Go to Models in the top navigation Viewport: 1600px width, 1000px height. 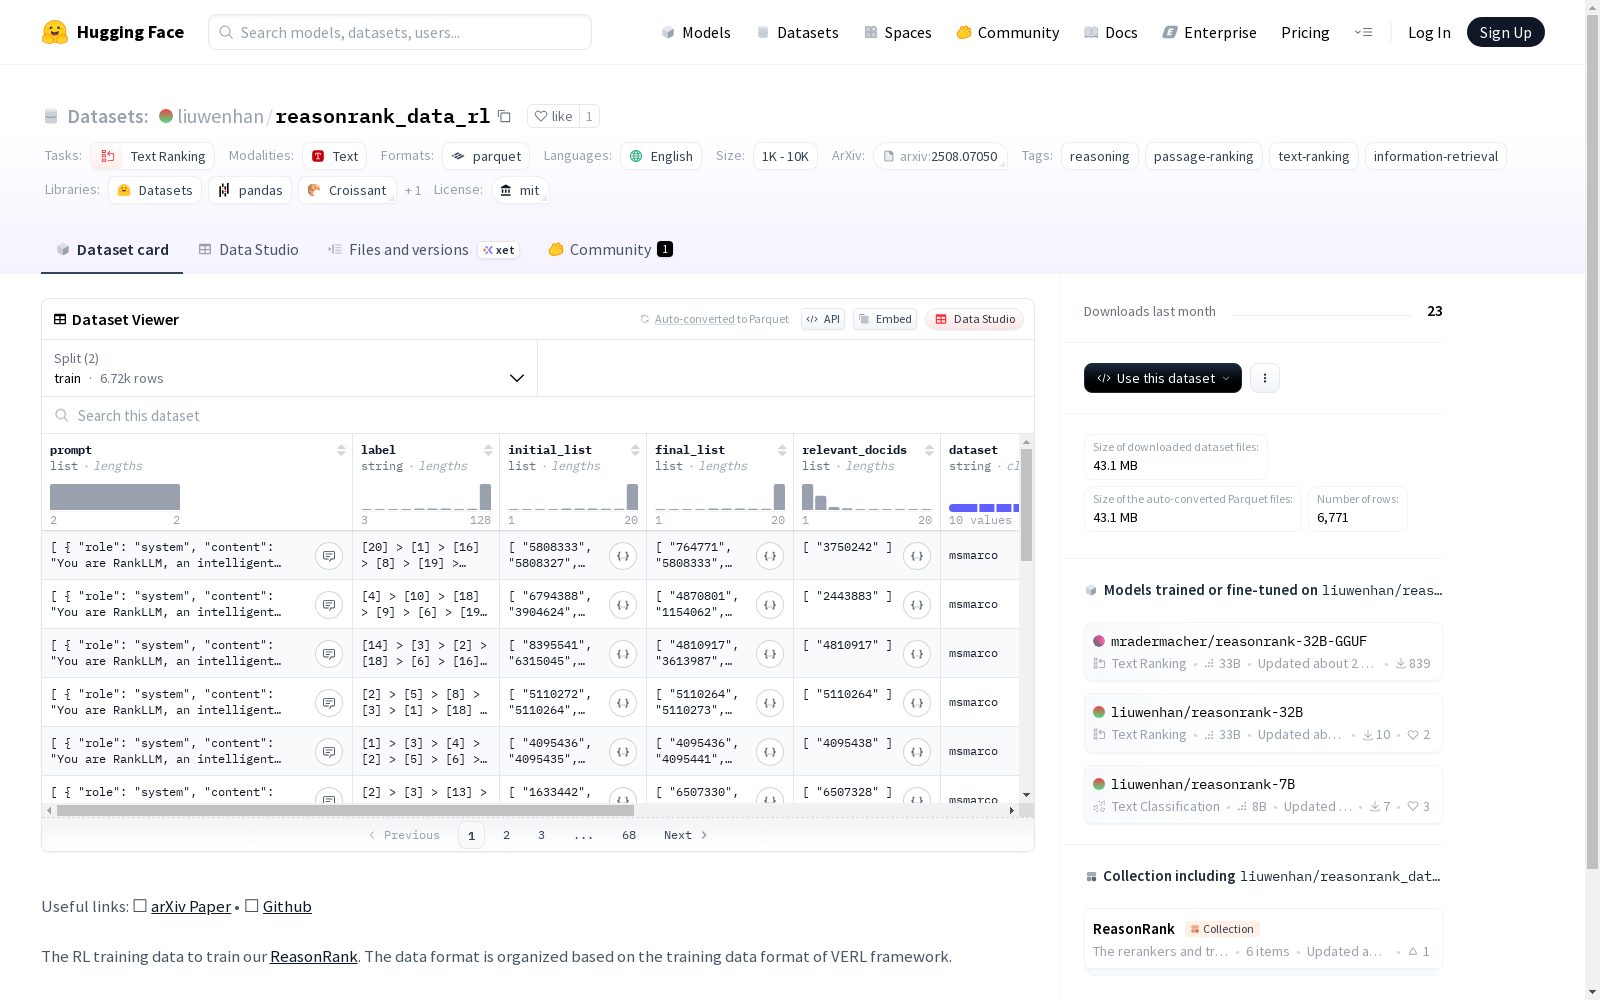[x=696, y=32]
